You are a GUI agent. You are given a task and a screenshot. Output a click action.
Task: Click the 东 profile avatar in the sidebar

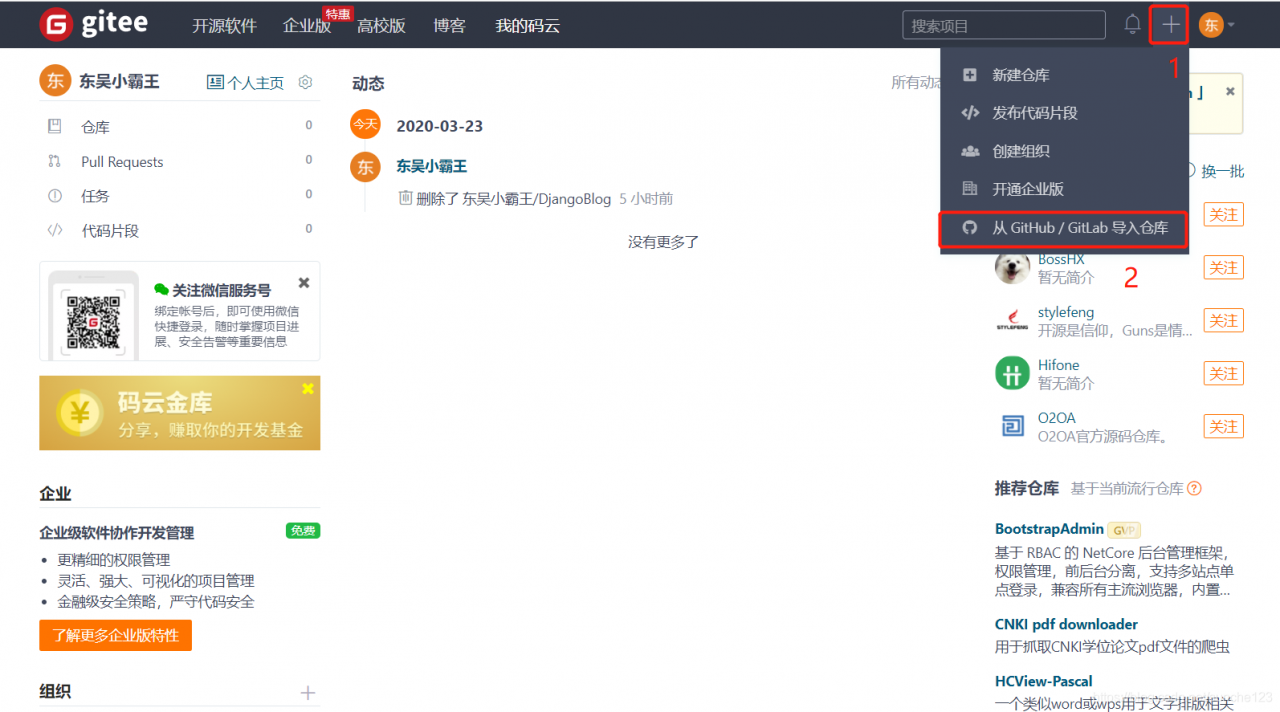point(55,81)
